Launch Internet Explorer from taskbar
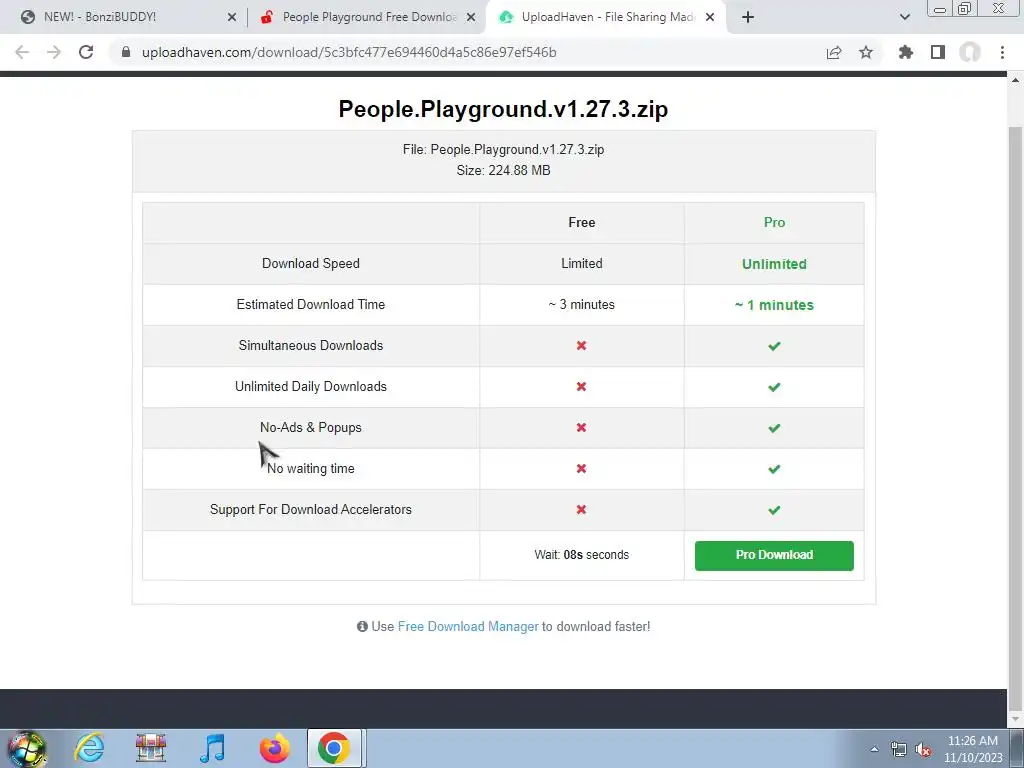 point(89,748)
